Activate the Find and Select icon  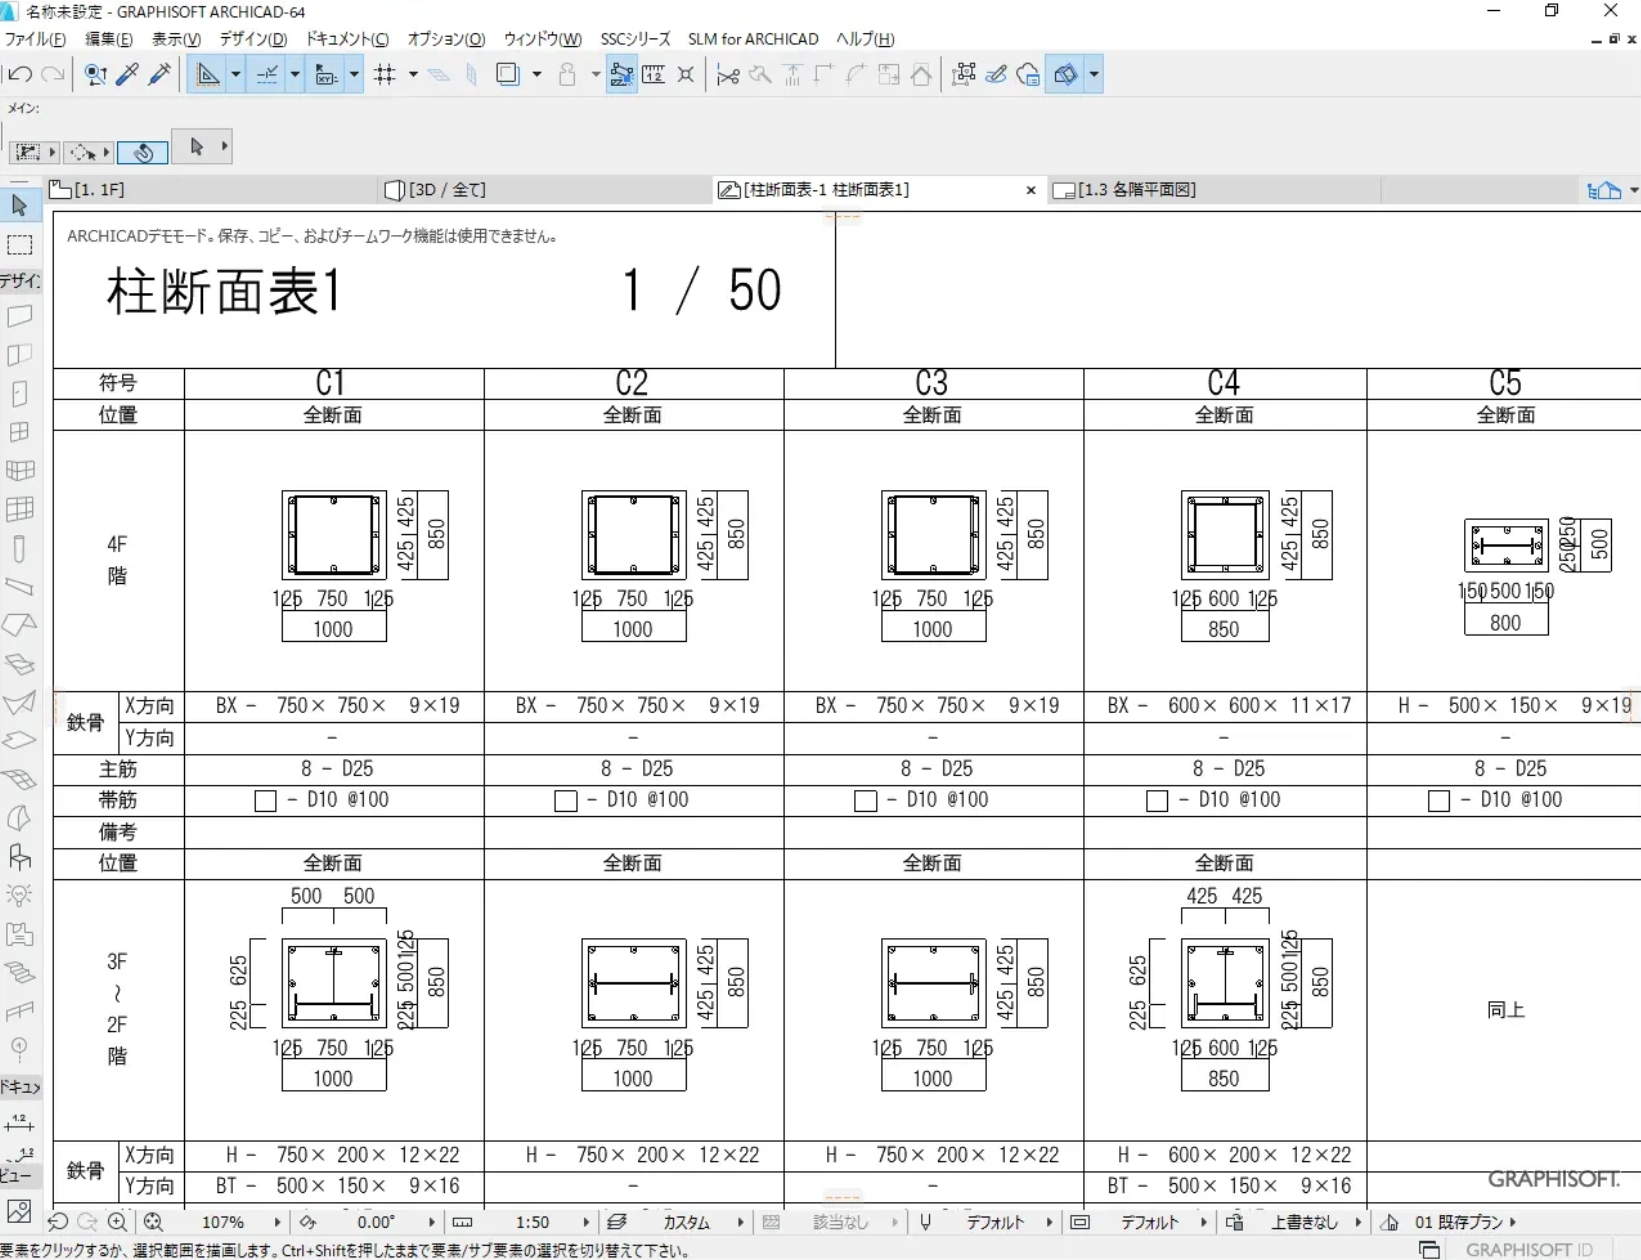coord(95,74)
